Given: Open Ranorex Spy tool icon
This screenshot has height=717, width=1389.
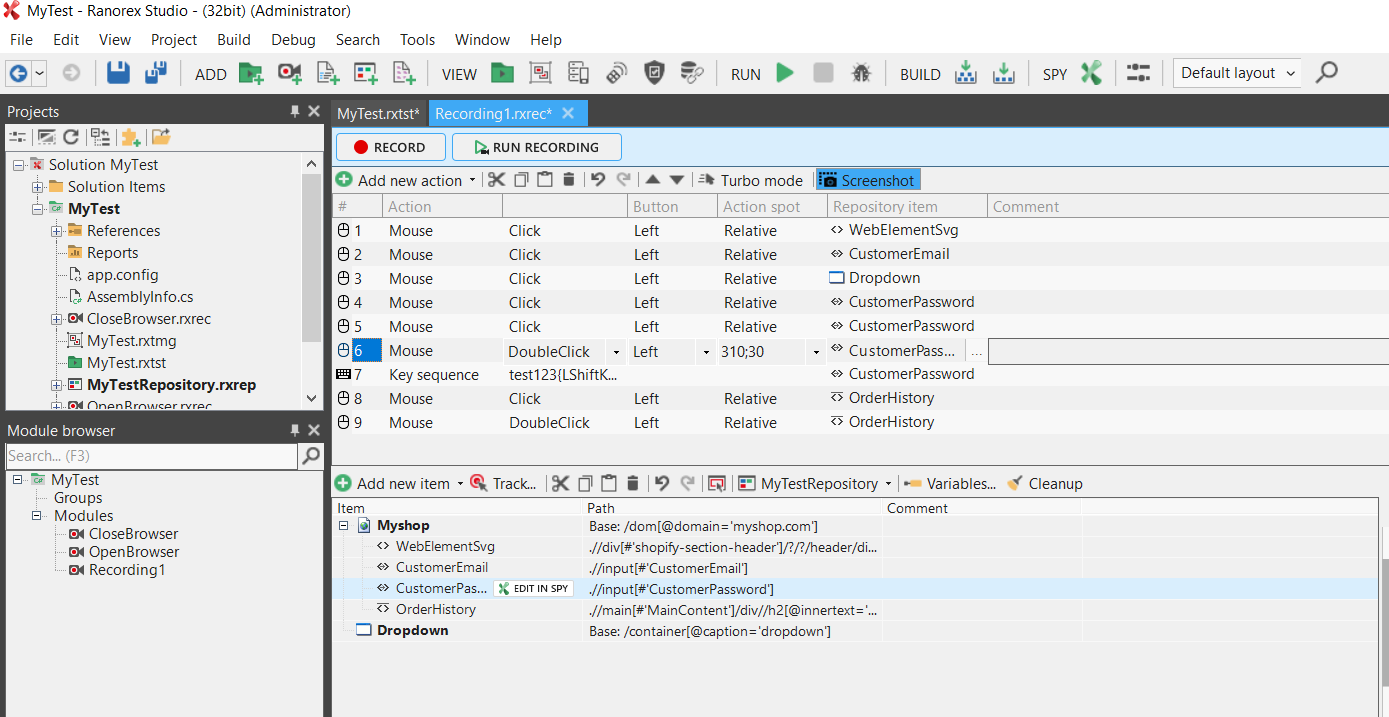Looking at the screenshot, I should 1091,73.
